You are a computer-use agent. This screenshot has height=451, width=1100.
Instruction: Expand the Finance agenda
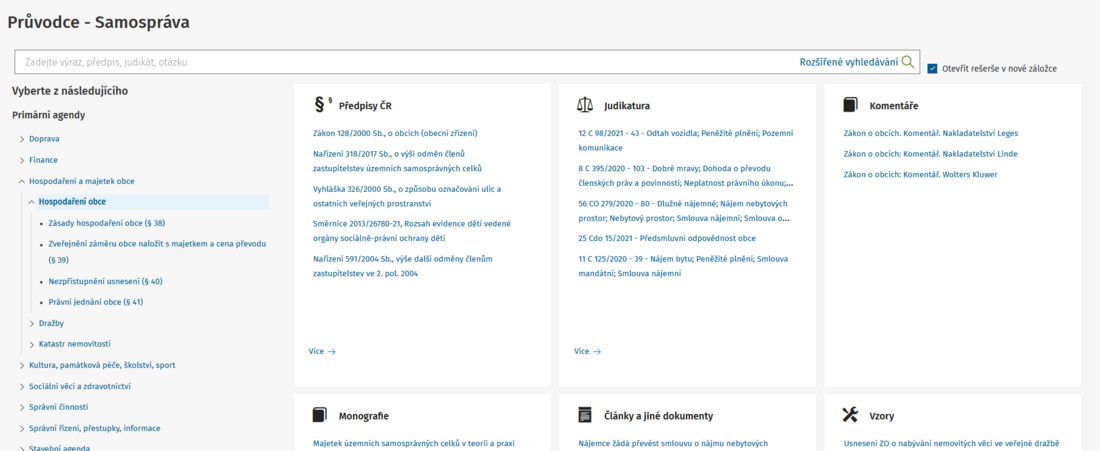[22, 160]
